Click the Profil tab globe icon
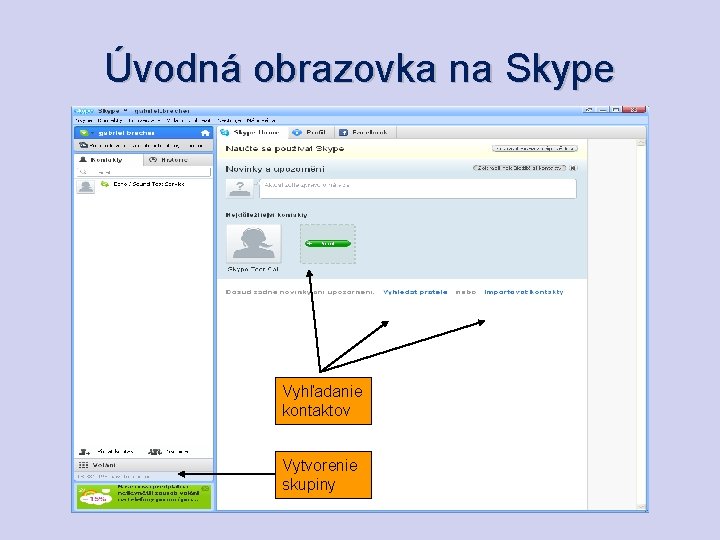This screenshot has width=720, height=540. point(297,132)
